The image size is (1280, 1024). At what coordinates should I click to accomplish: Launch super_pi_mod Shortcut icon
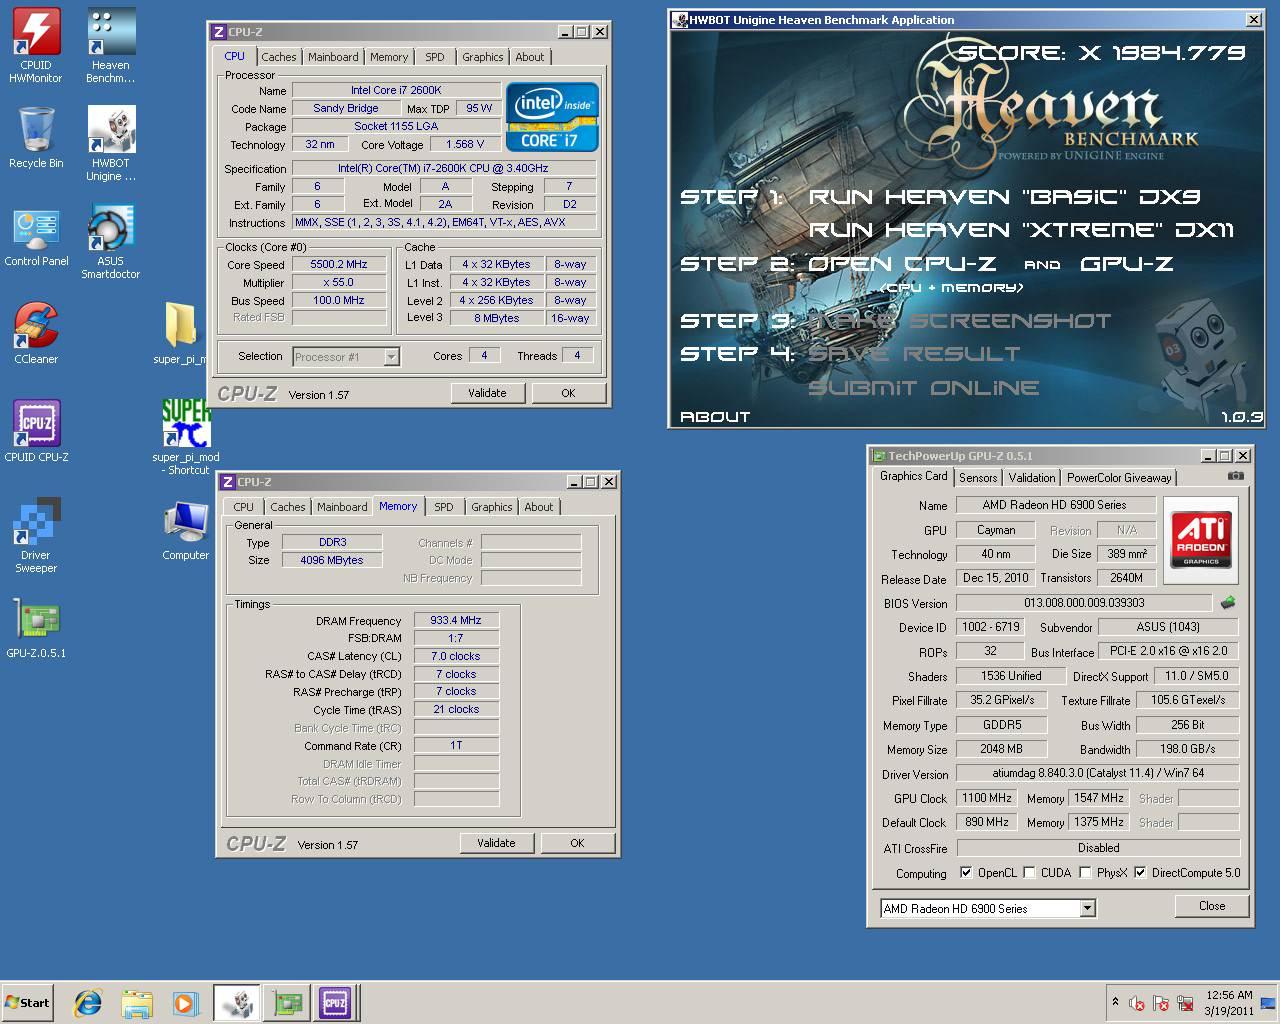click(186, 437)
